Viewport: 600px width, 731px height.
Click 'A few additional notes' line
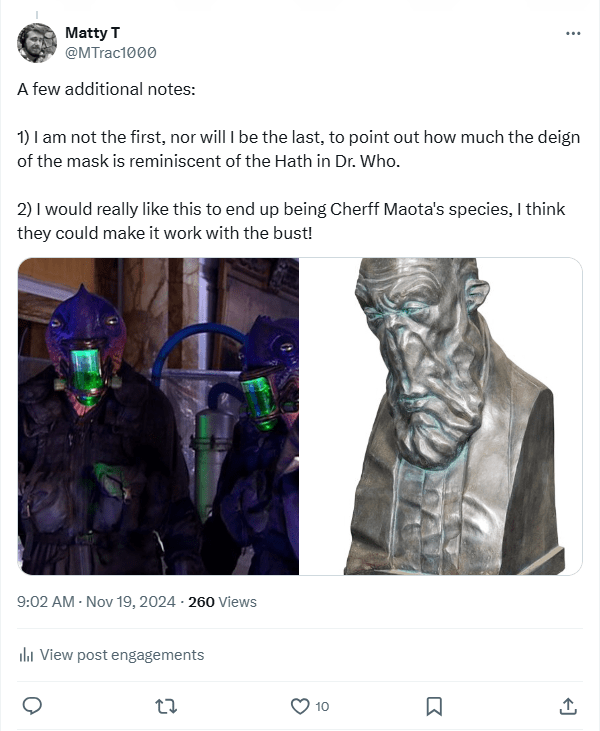click(106, 89)
